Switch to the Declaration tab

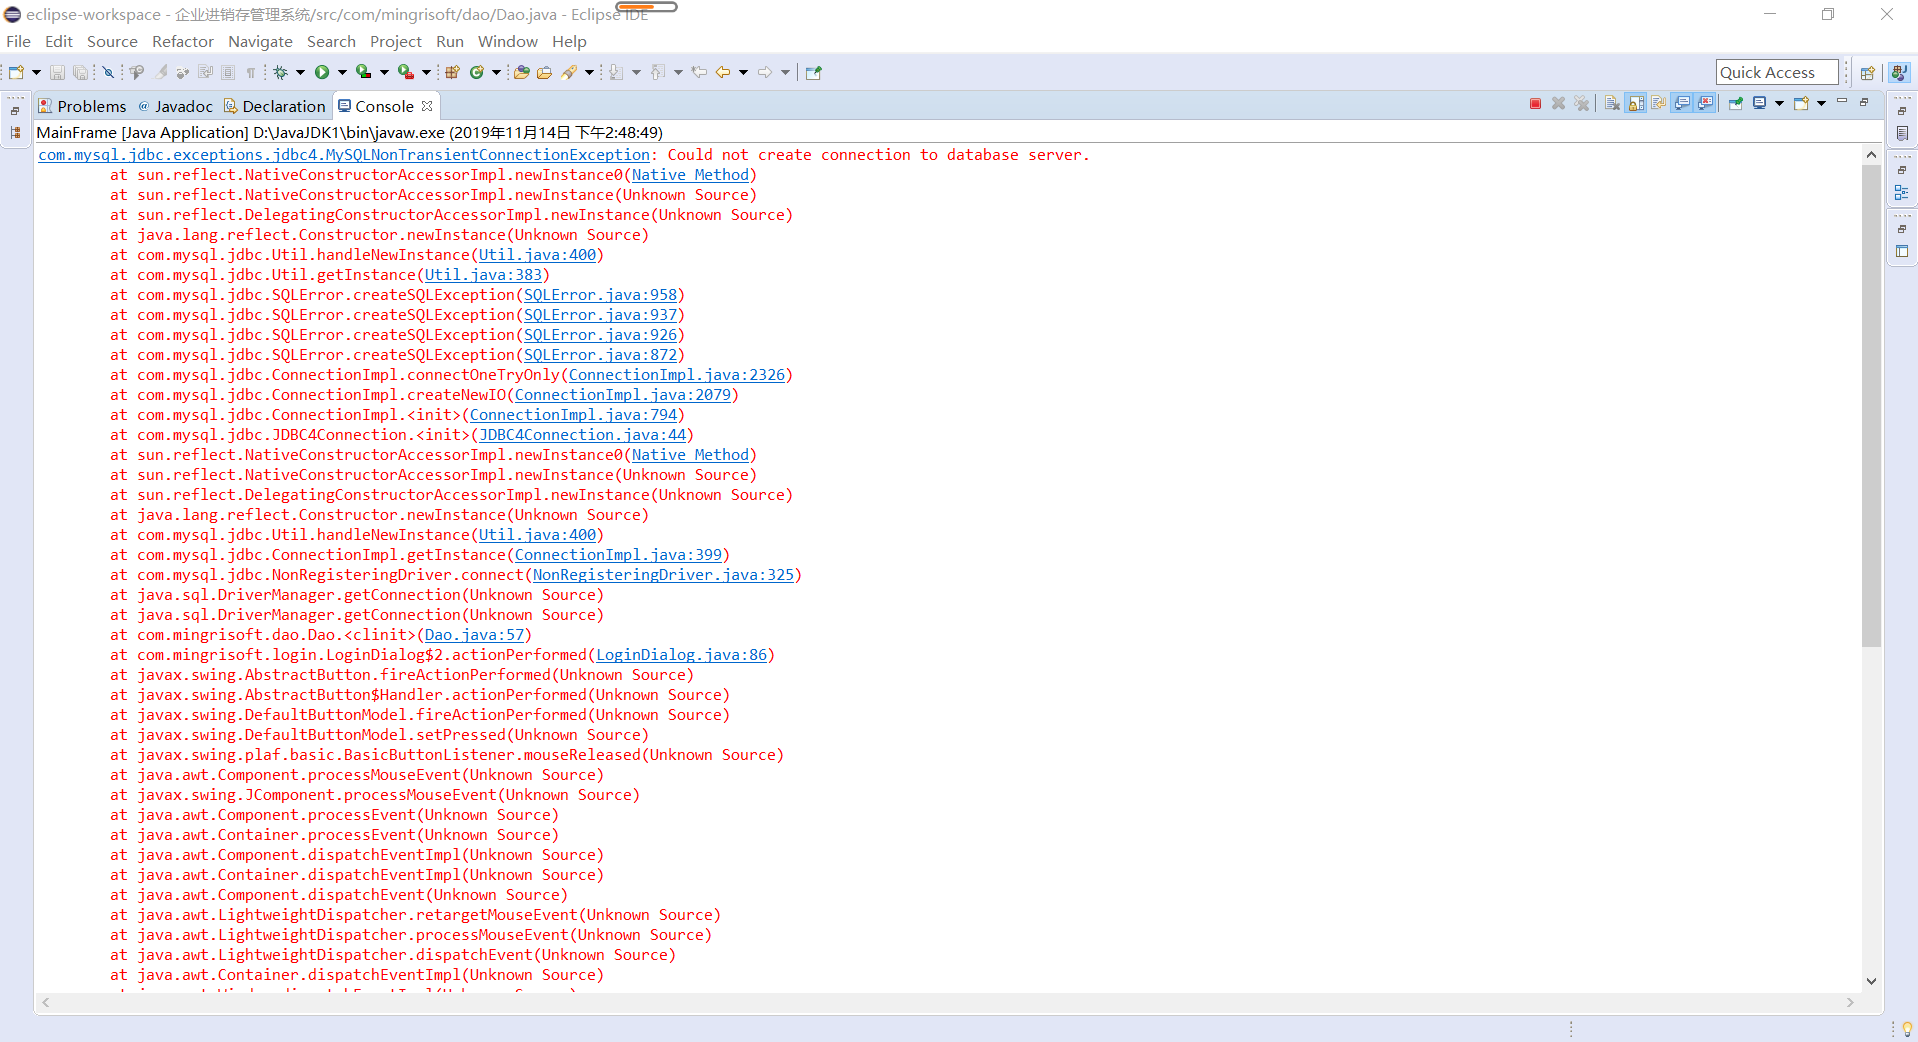pyautogui.click(x=275, y=106)
